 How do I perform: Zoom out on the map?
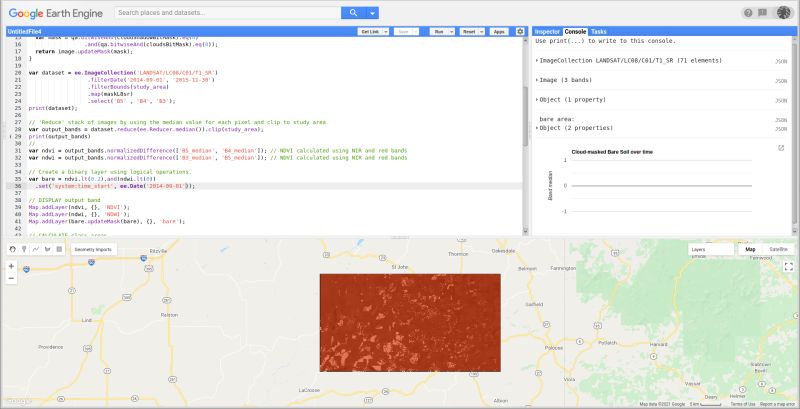[x=11, y=278]
